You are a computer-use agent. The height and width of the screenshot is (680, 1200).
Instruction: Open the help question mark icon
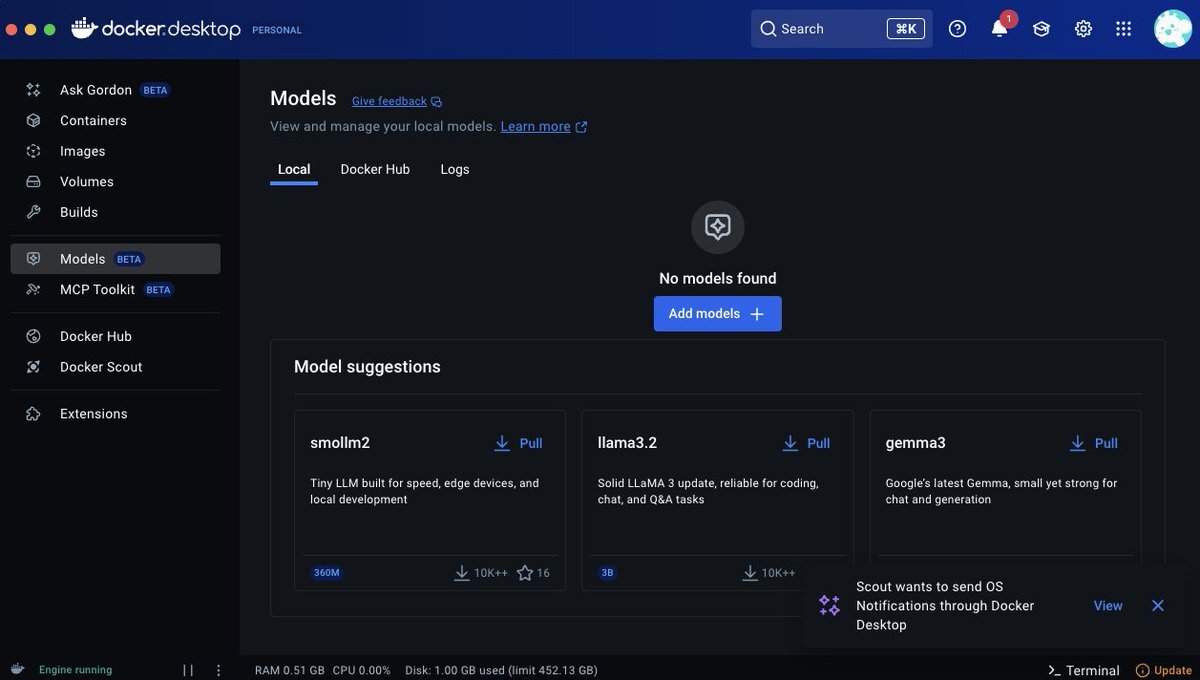pyautogui.click(x=957, y=29)
